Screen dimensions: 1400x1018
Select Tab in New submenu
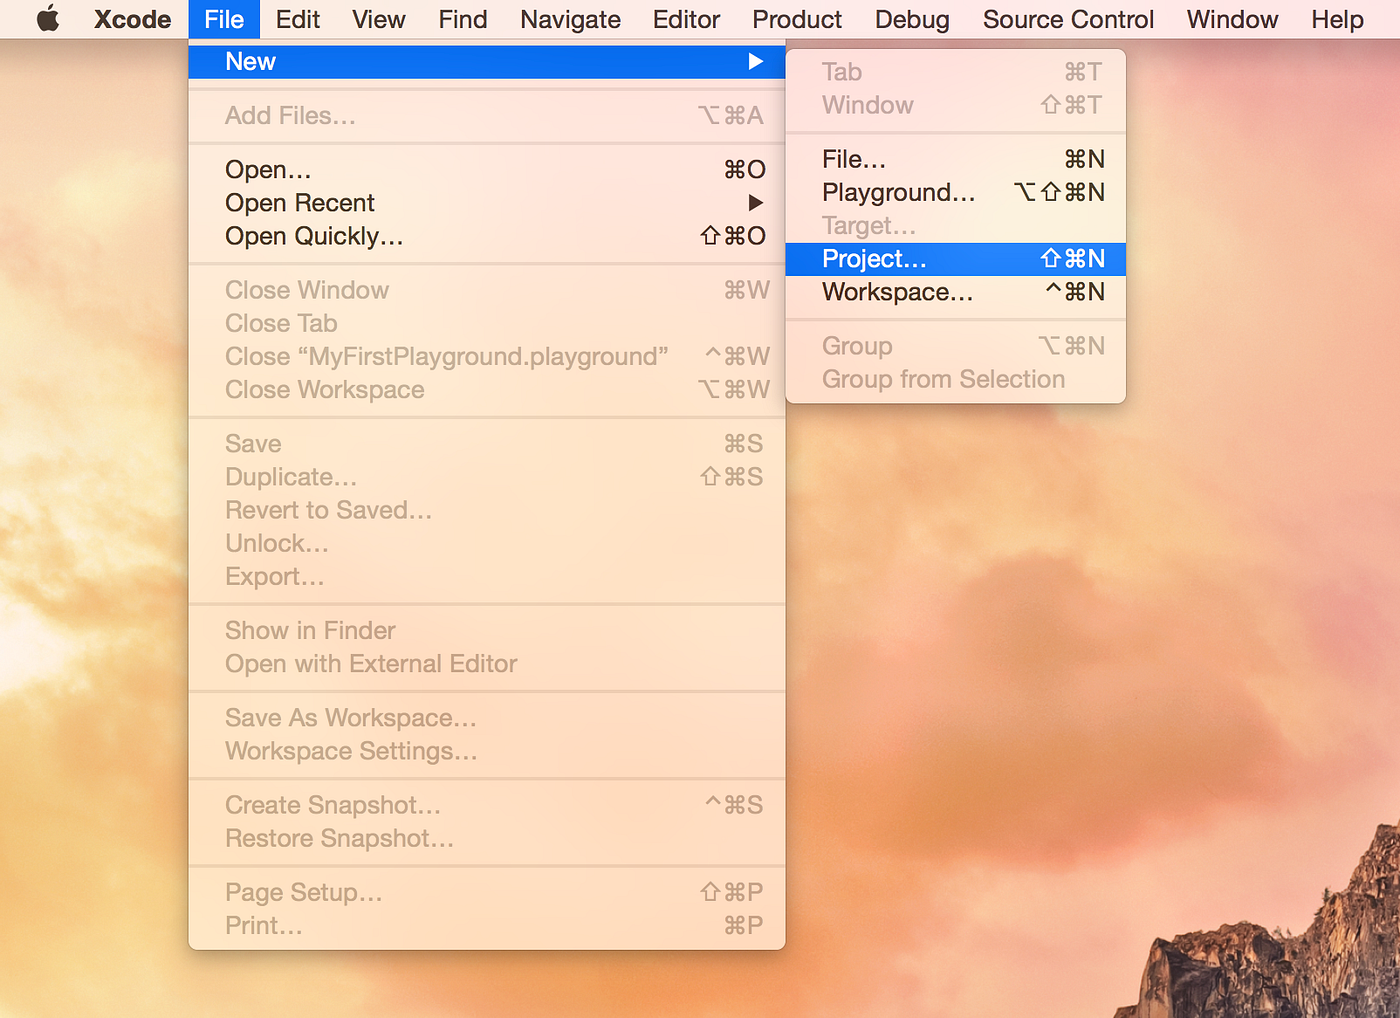956,72
